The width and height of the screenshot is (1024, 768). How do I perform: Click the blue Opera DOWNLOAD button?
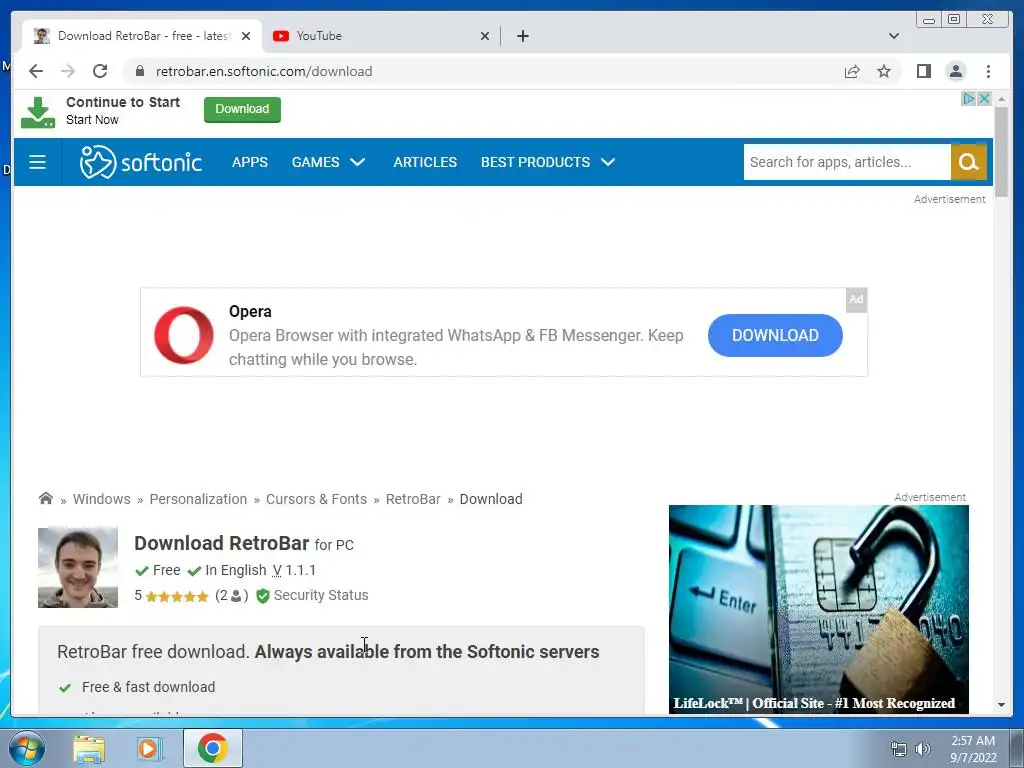[775, 335]
